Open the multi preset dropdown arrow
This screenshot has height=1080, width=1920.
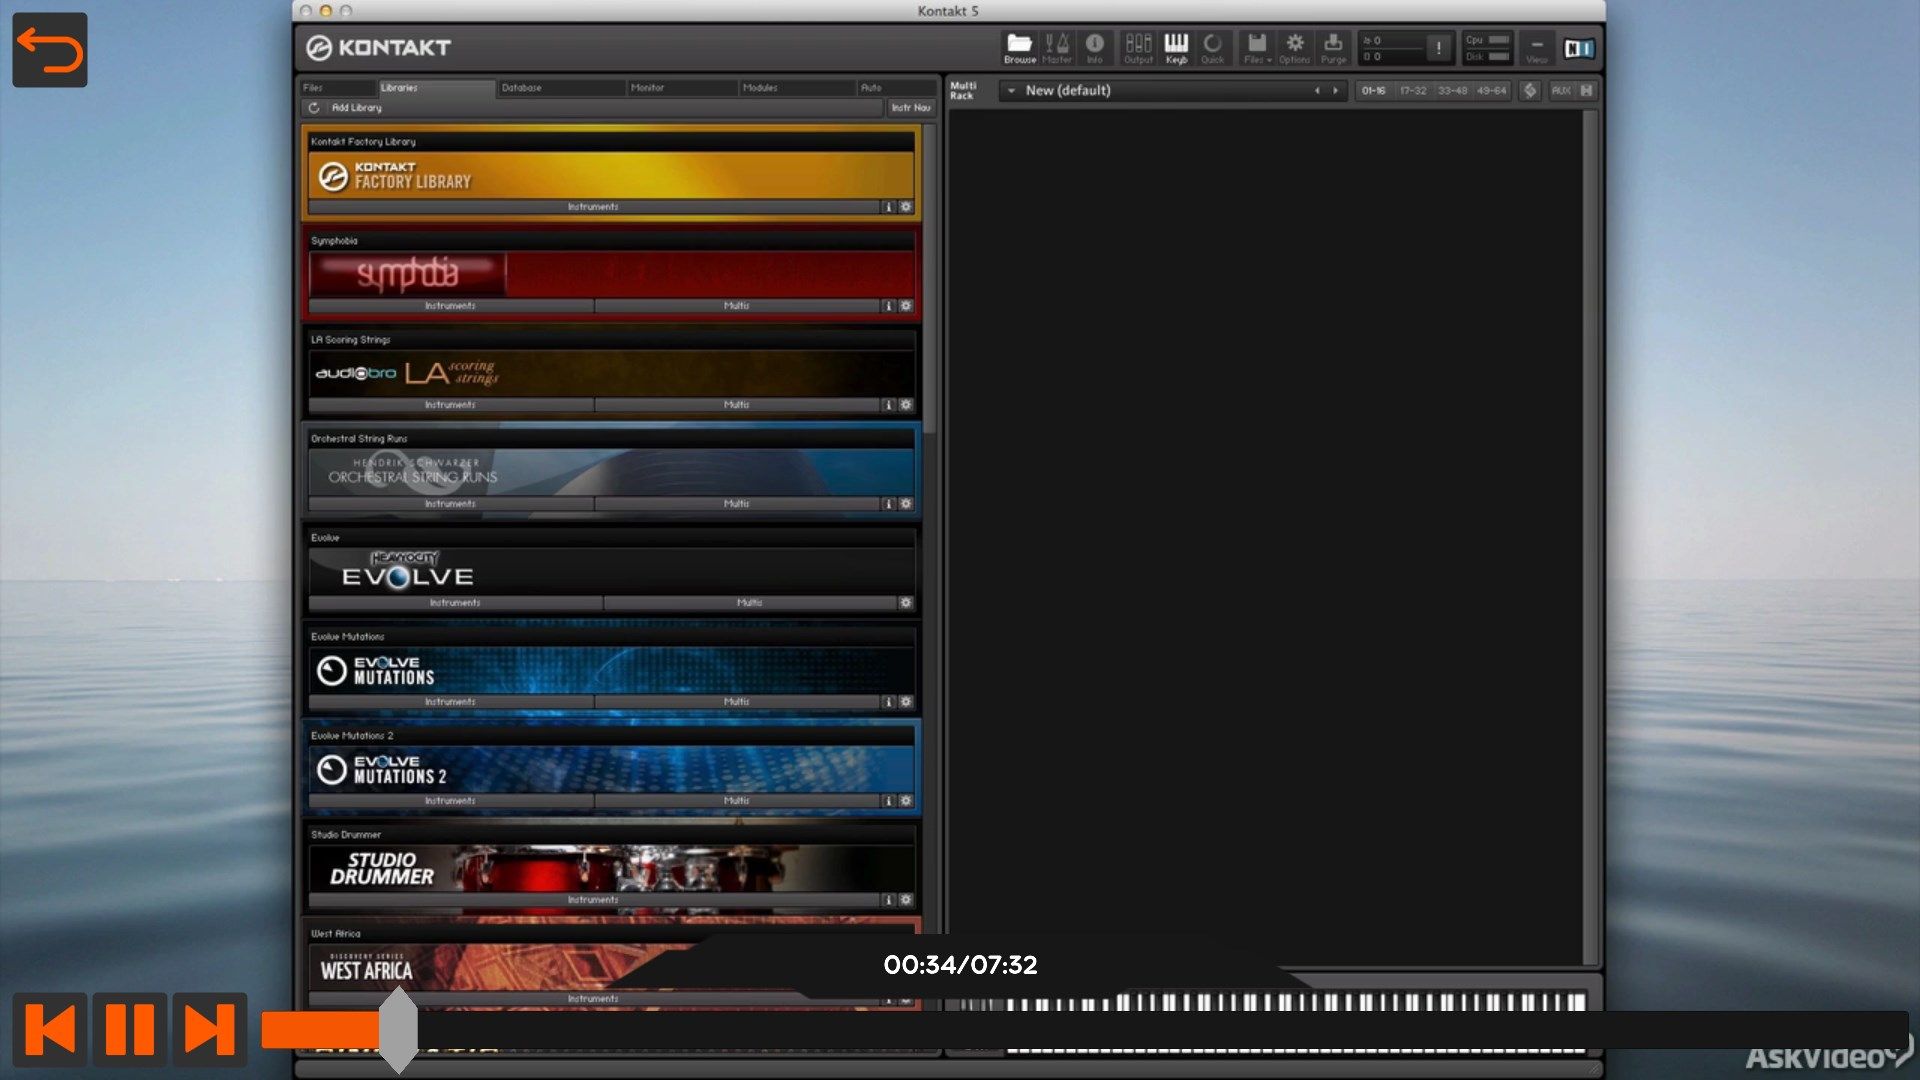[1011, 90]
